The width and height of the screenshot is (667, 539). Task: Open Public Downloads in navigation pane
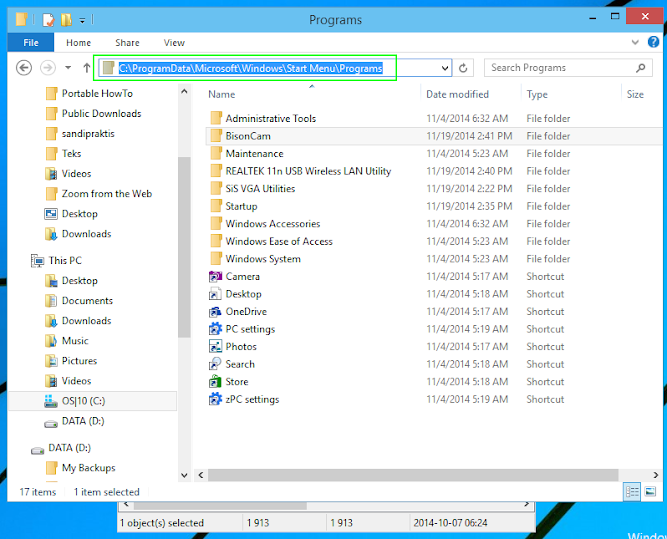coord(101,114)
